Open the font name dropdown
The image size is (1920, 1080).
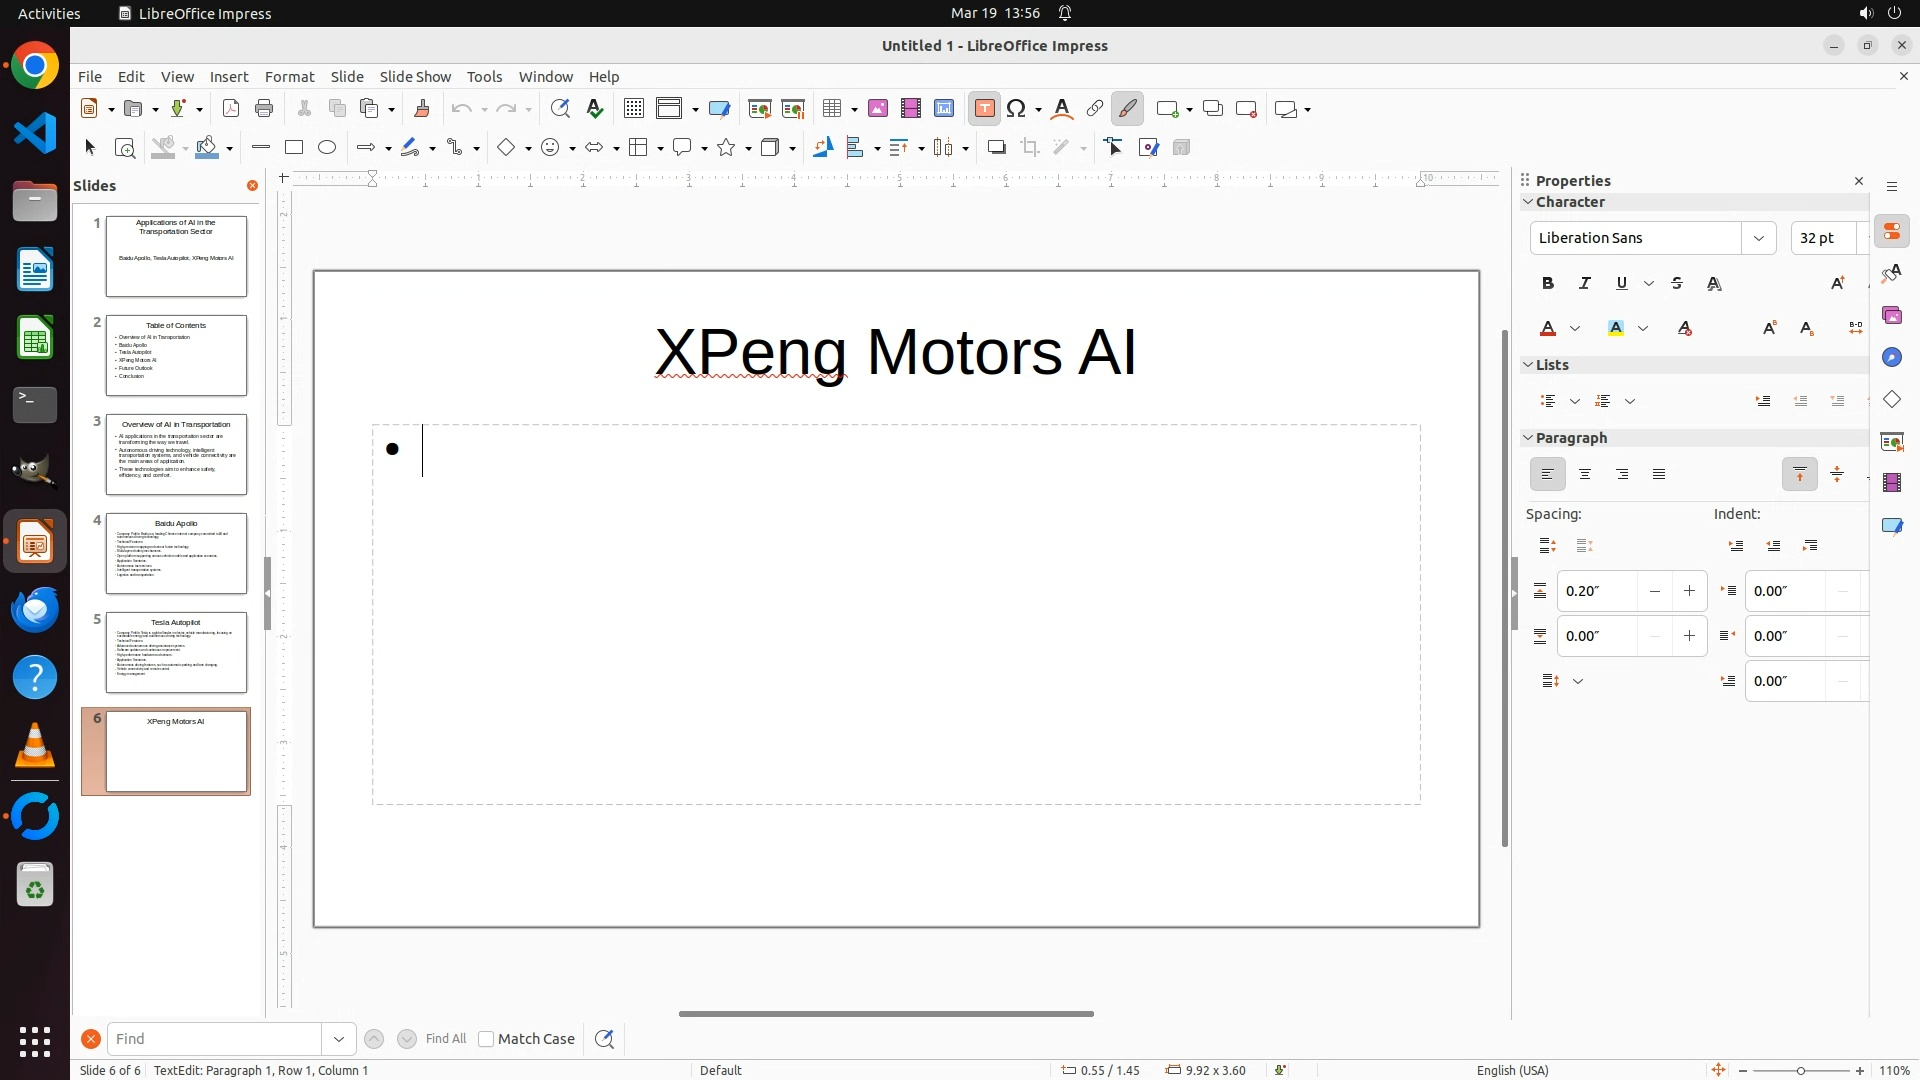[x=1758, y=238]
